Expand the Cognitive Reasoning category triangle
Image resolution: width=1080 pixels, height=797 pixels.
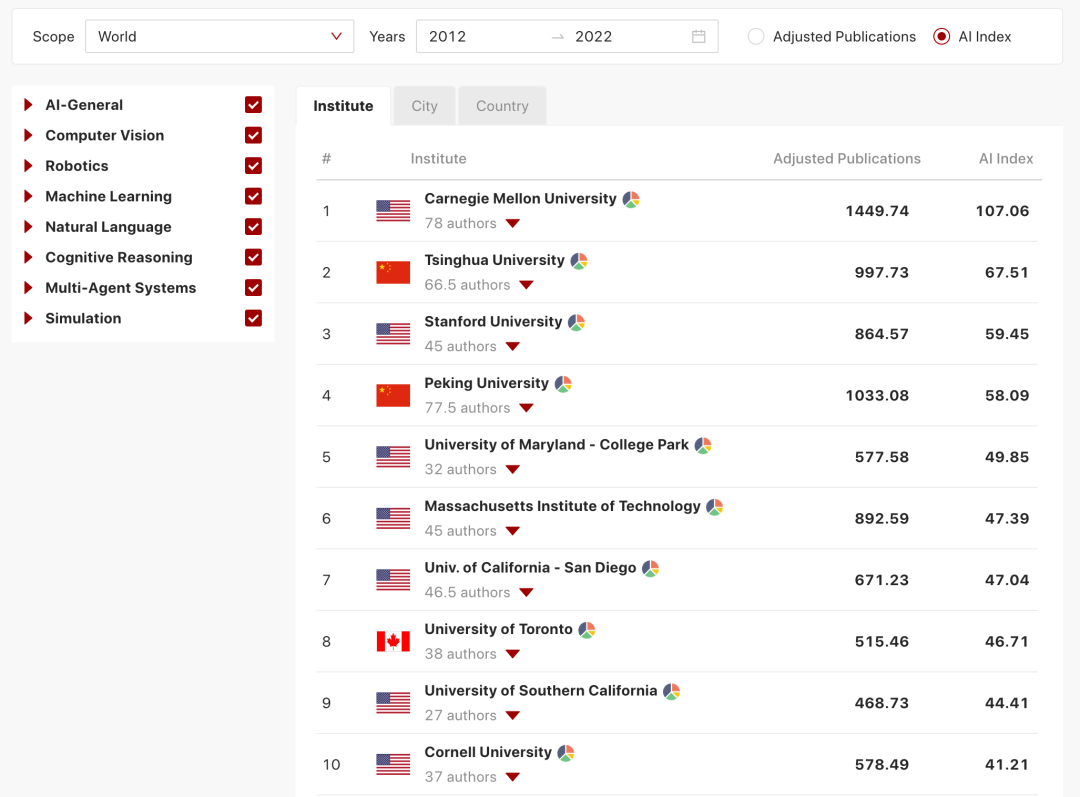coord(28,257)
